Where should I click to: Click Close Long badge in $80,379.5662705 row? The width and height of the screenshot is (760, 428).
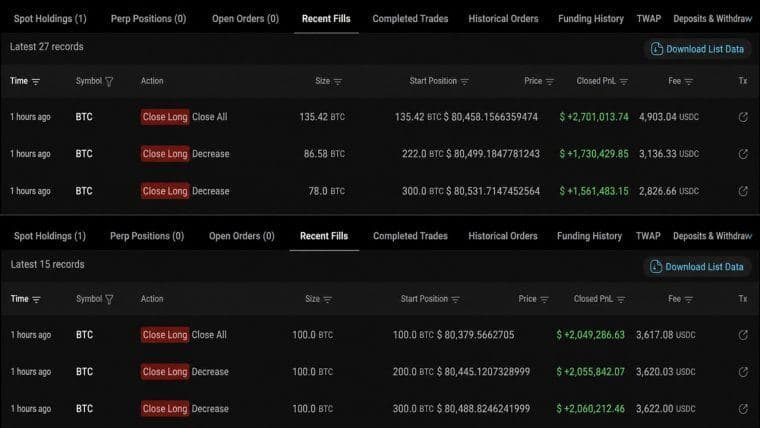click(x=165, y=335)
